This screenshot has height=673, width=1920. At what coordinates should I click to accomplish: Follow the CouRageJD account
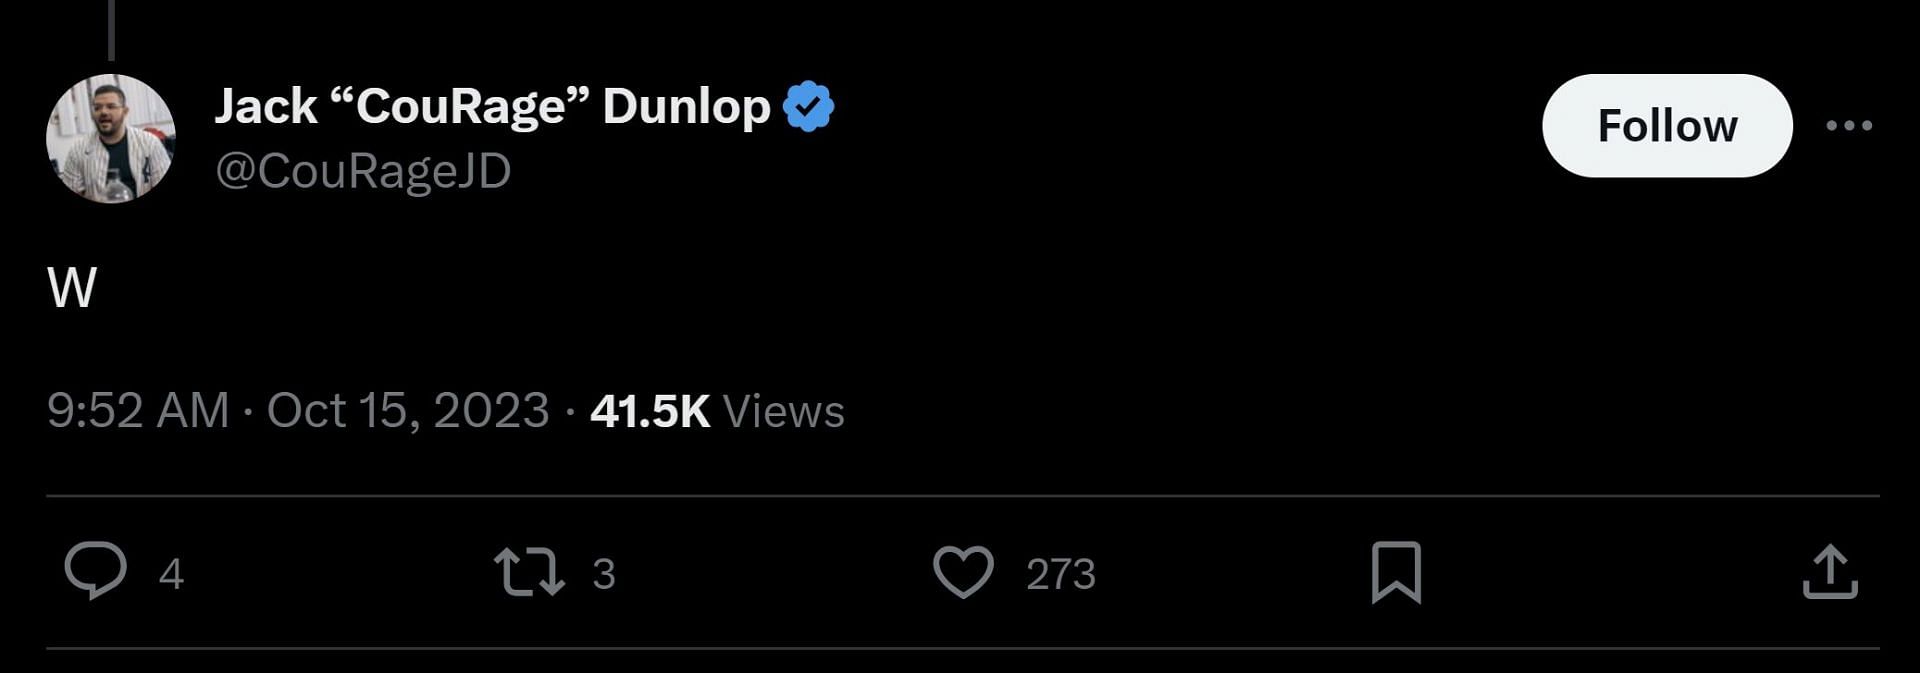coord(1667,125)
